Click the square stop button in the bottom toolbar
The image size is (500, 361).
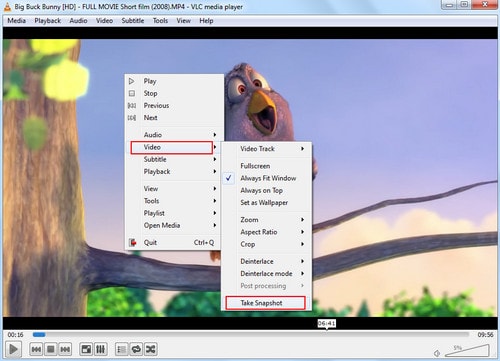click(51, 349)
